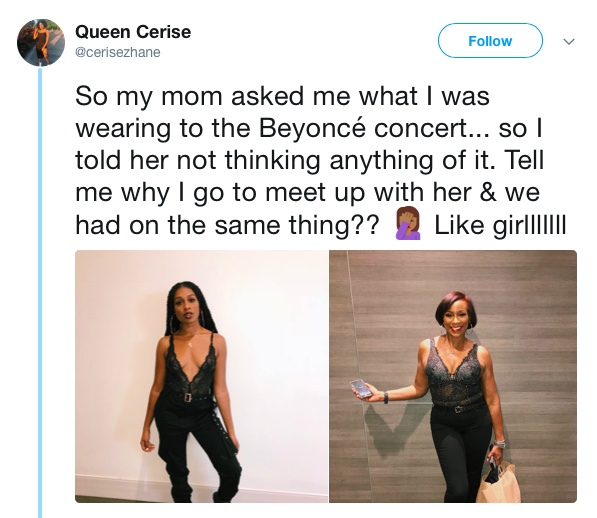Follow Queen Cerise
This screenshot has height=518, width=597.
point(490,41)
